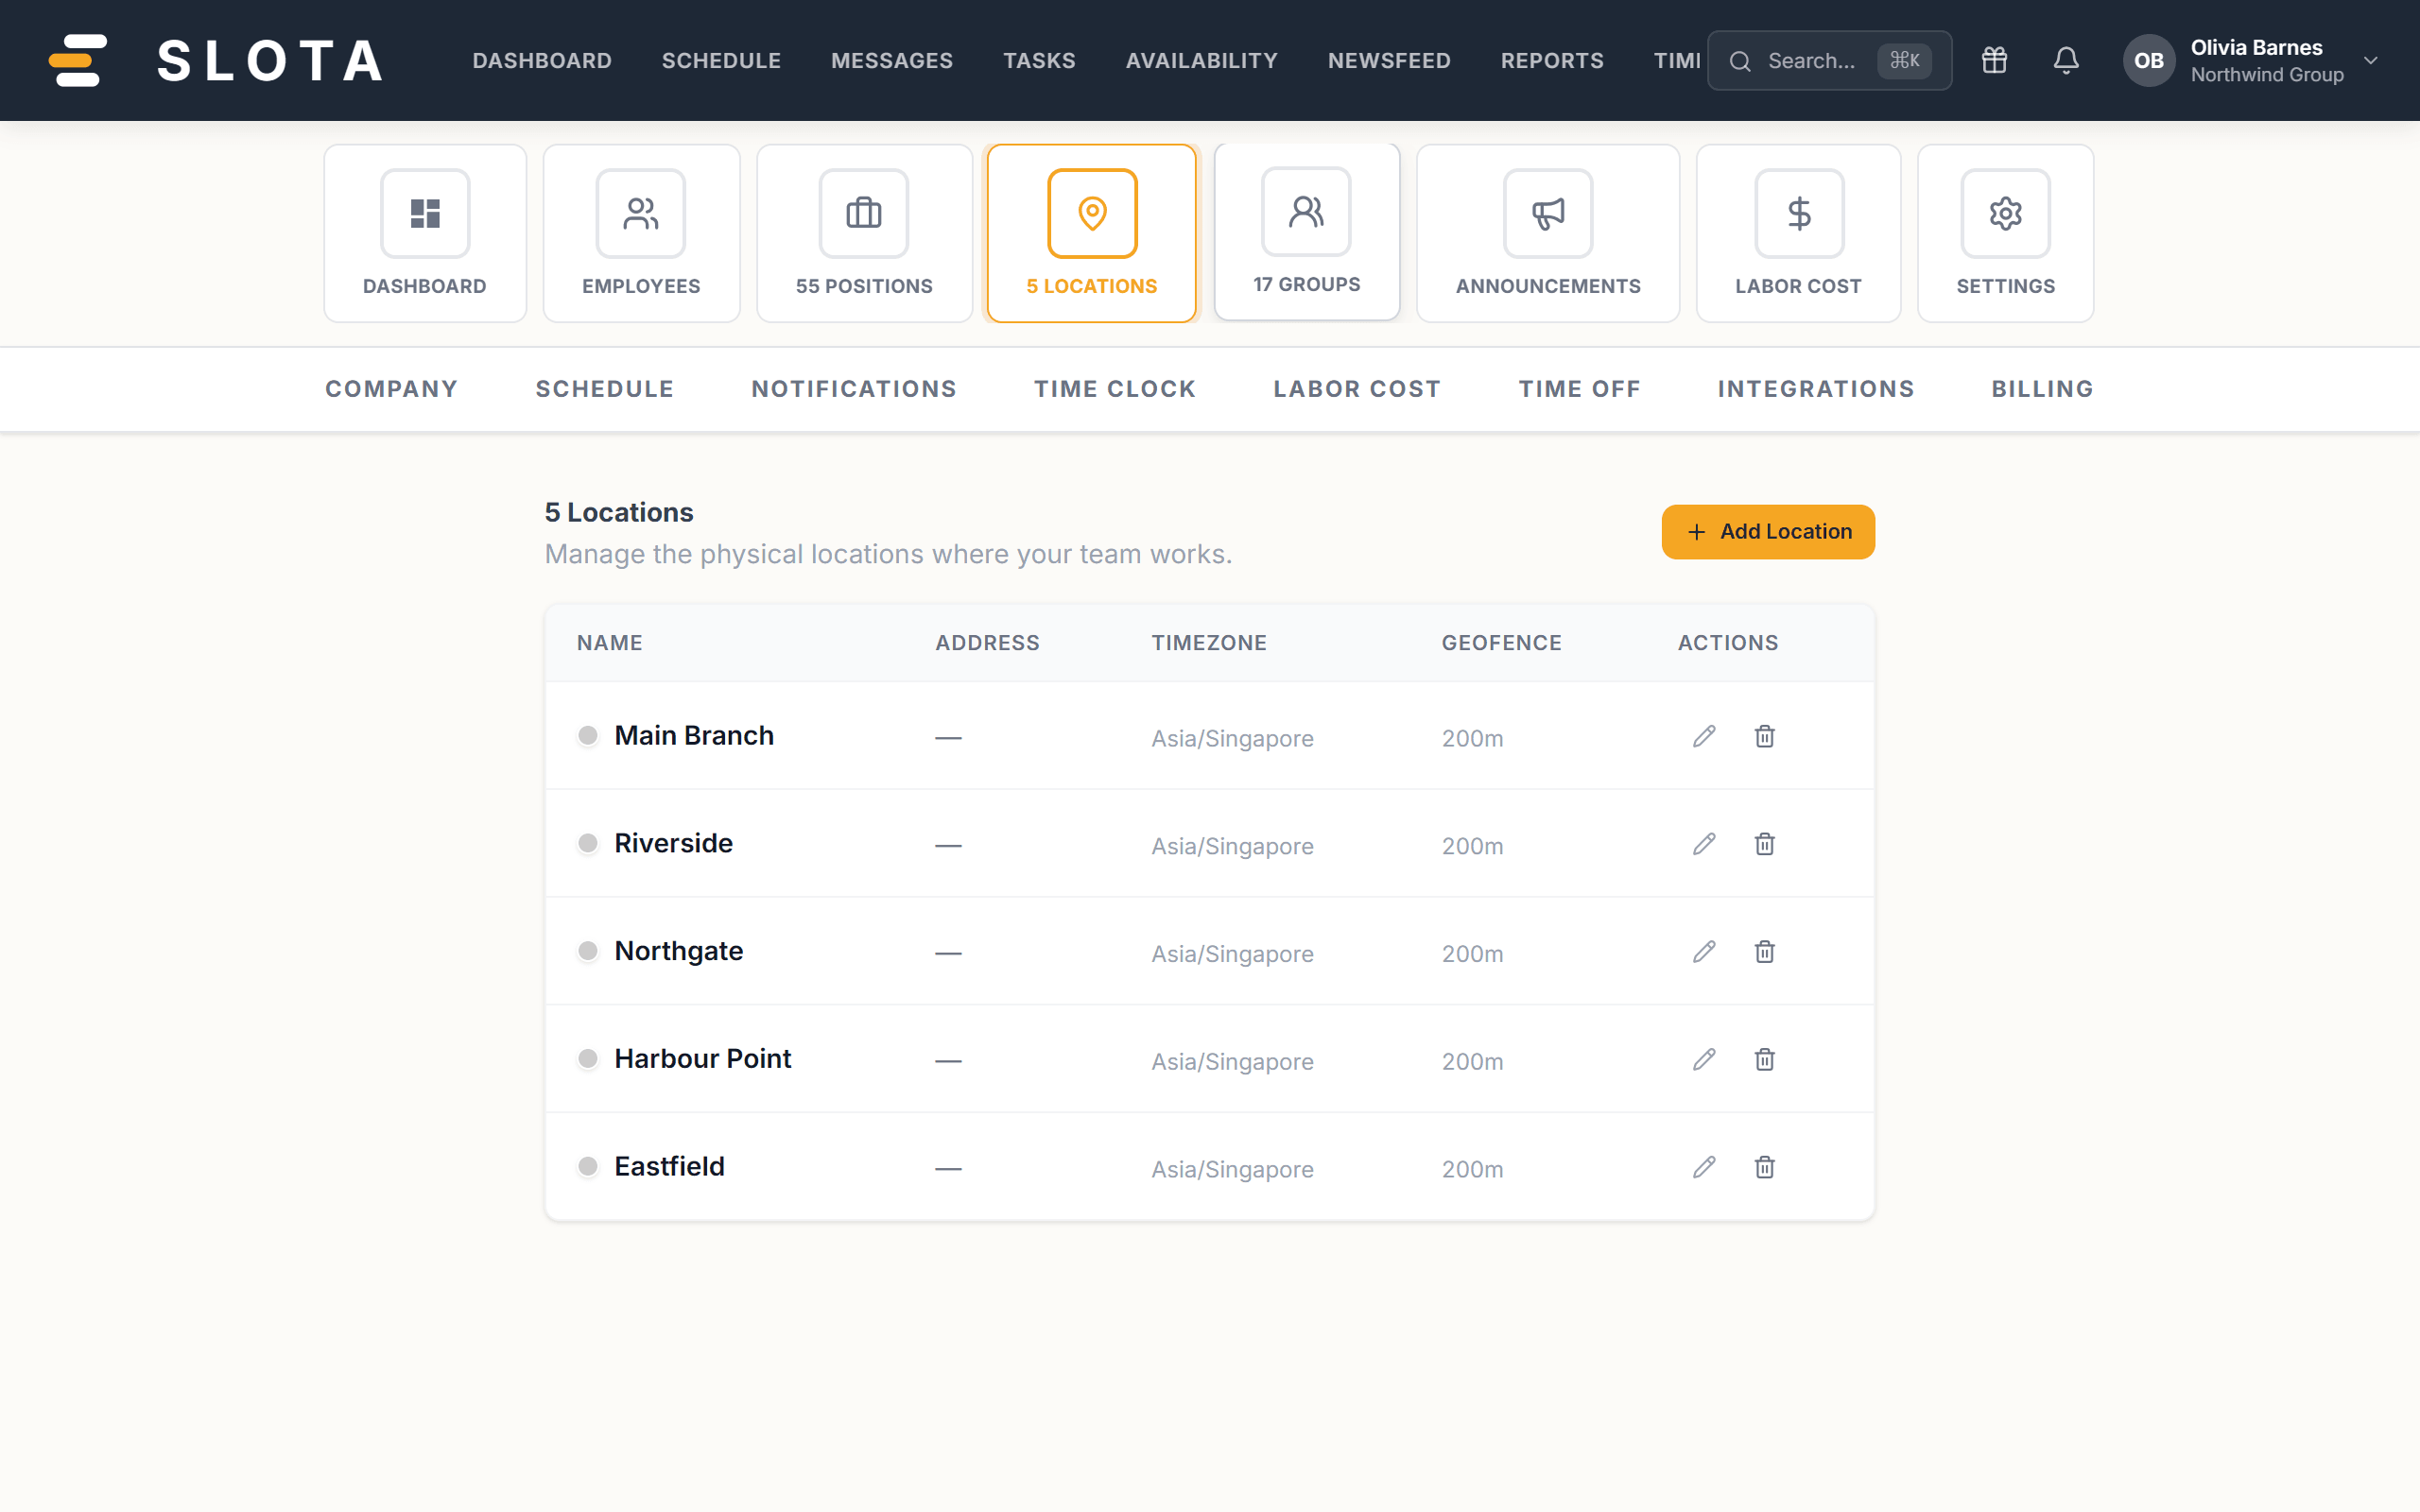Open the gift rewards icon

tap(1994, 60)
